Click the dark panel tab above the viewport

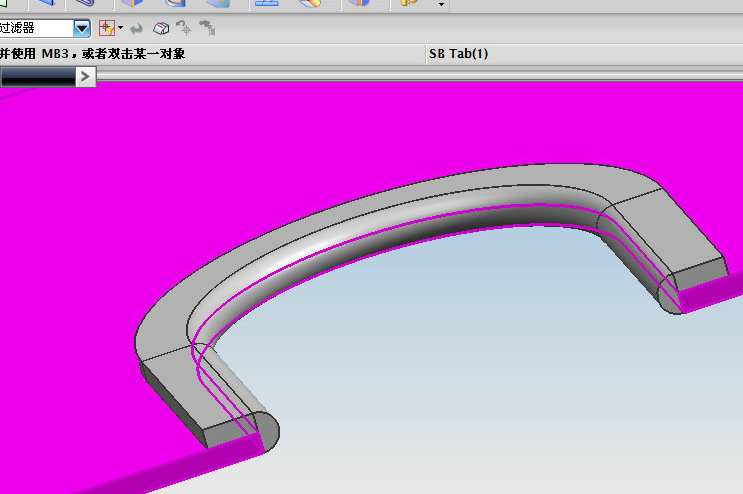click(38, 77)
